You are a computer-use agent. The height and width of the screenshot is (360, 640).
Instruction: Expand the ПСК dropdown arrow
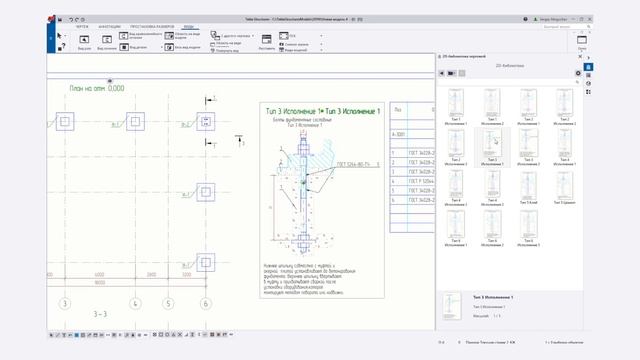click(x=321, y=36)
